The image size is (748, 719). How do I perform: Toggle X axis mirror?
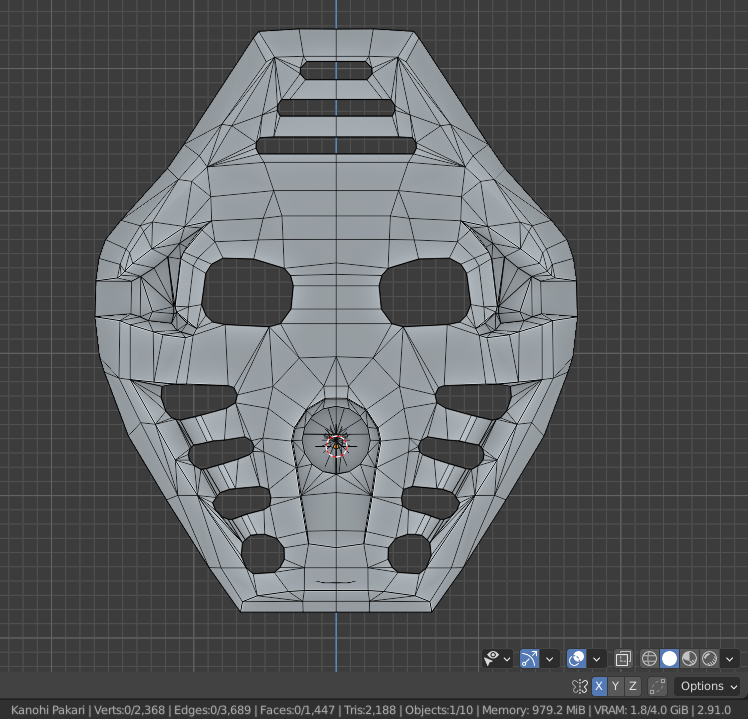pyautogui.click(x=599, y=686)
